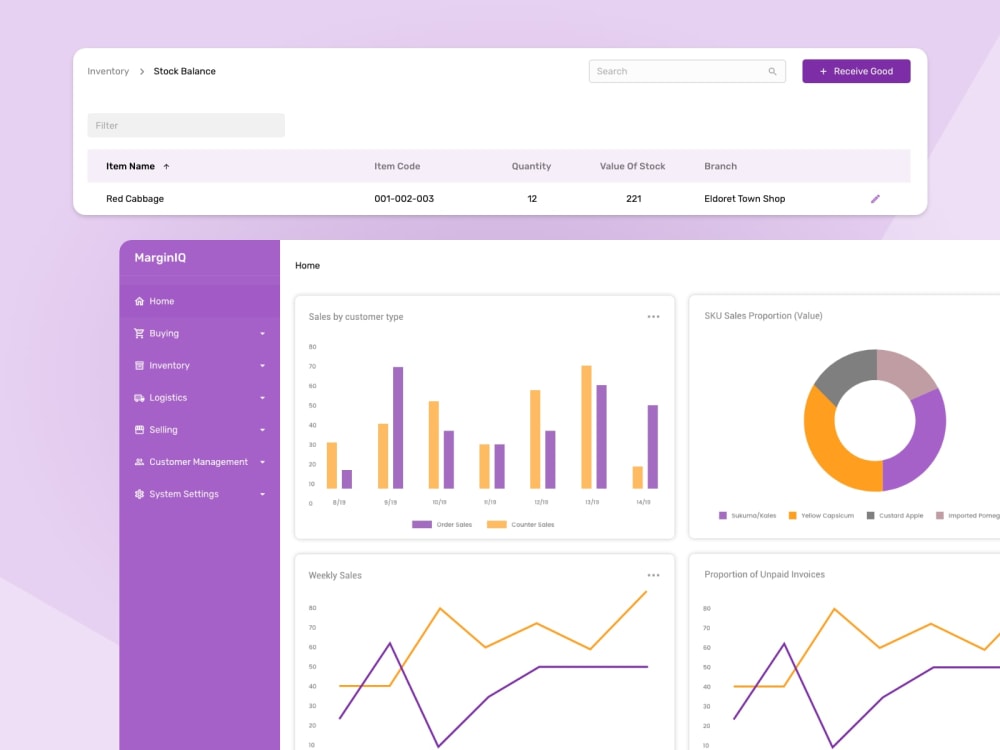
Task: Click the Receive Good button
Action: tap(856, 71)
